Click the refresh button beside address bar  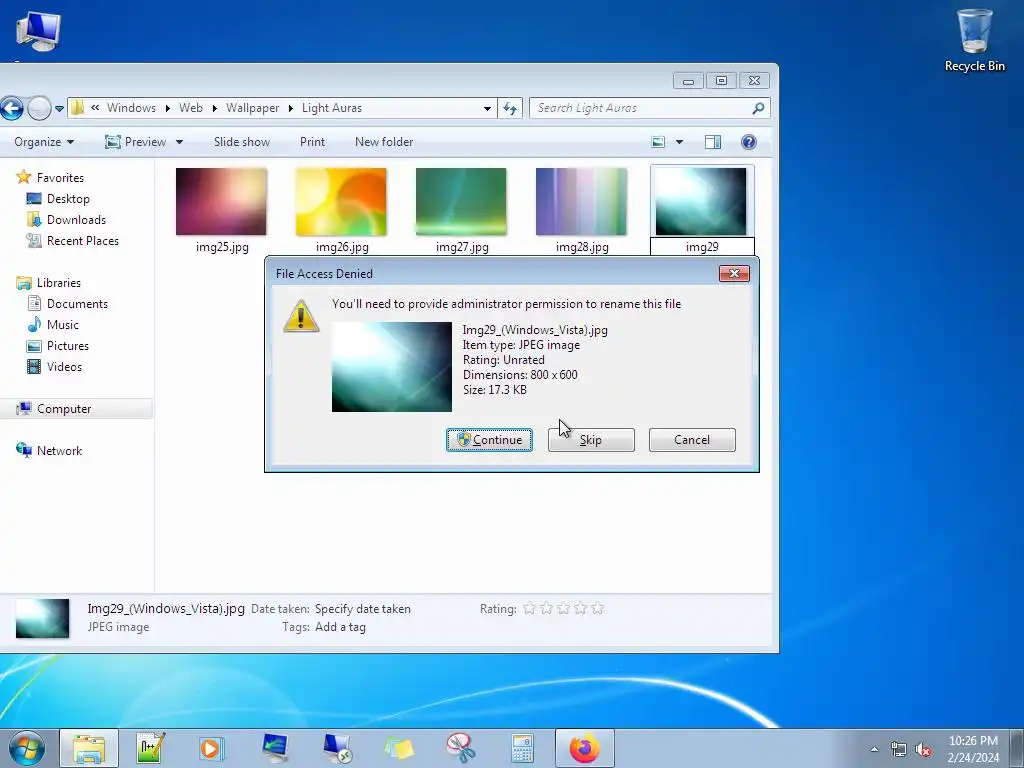pos(510,108)
